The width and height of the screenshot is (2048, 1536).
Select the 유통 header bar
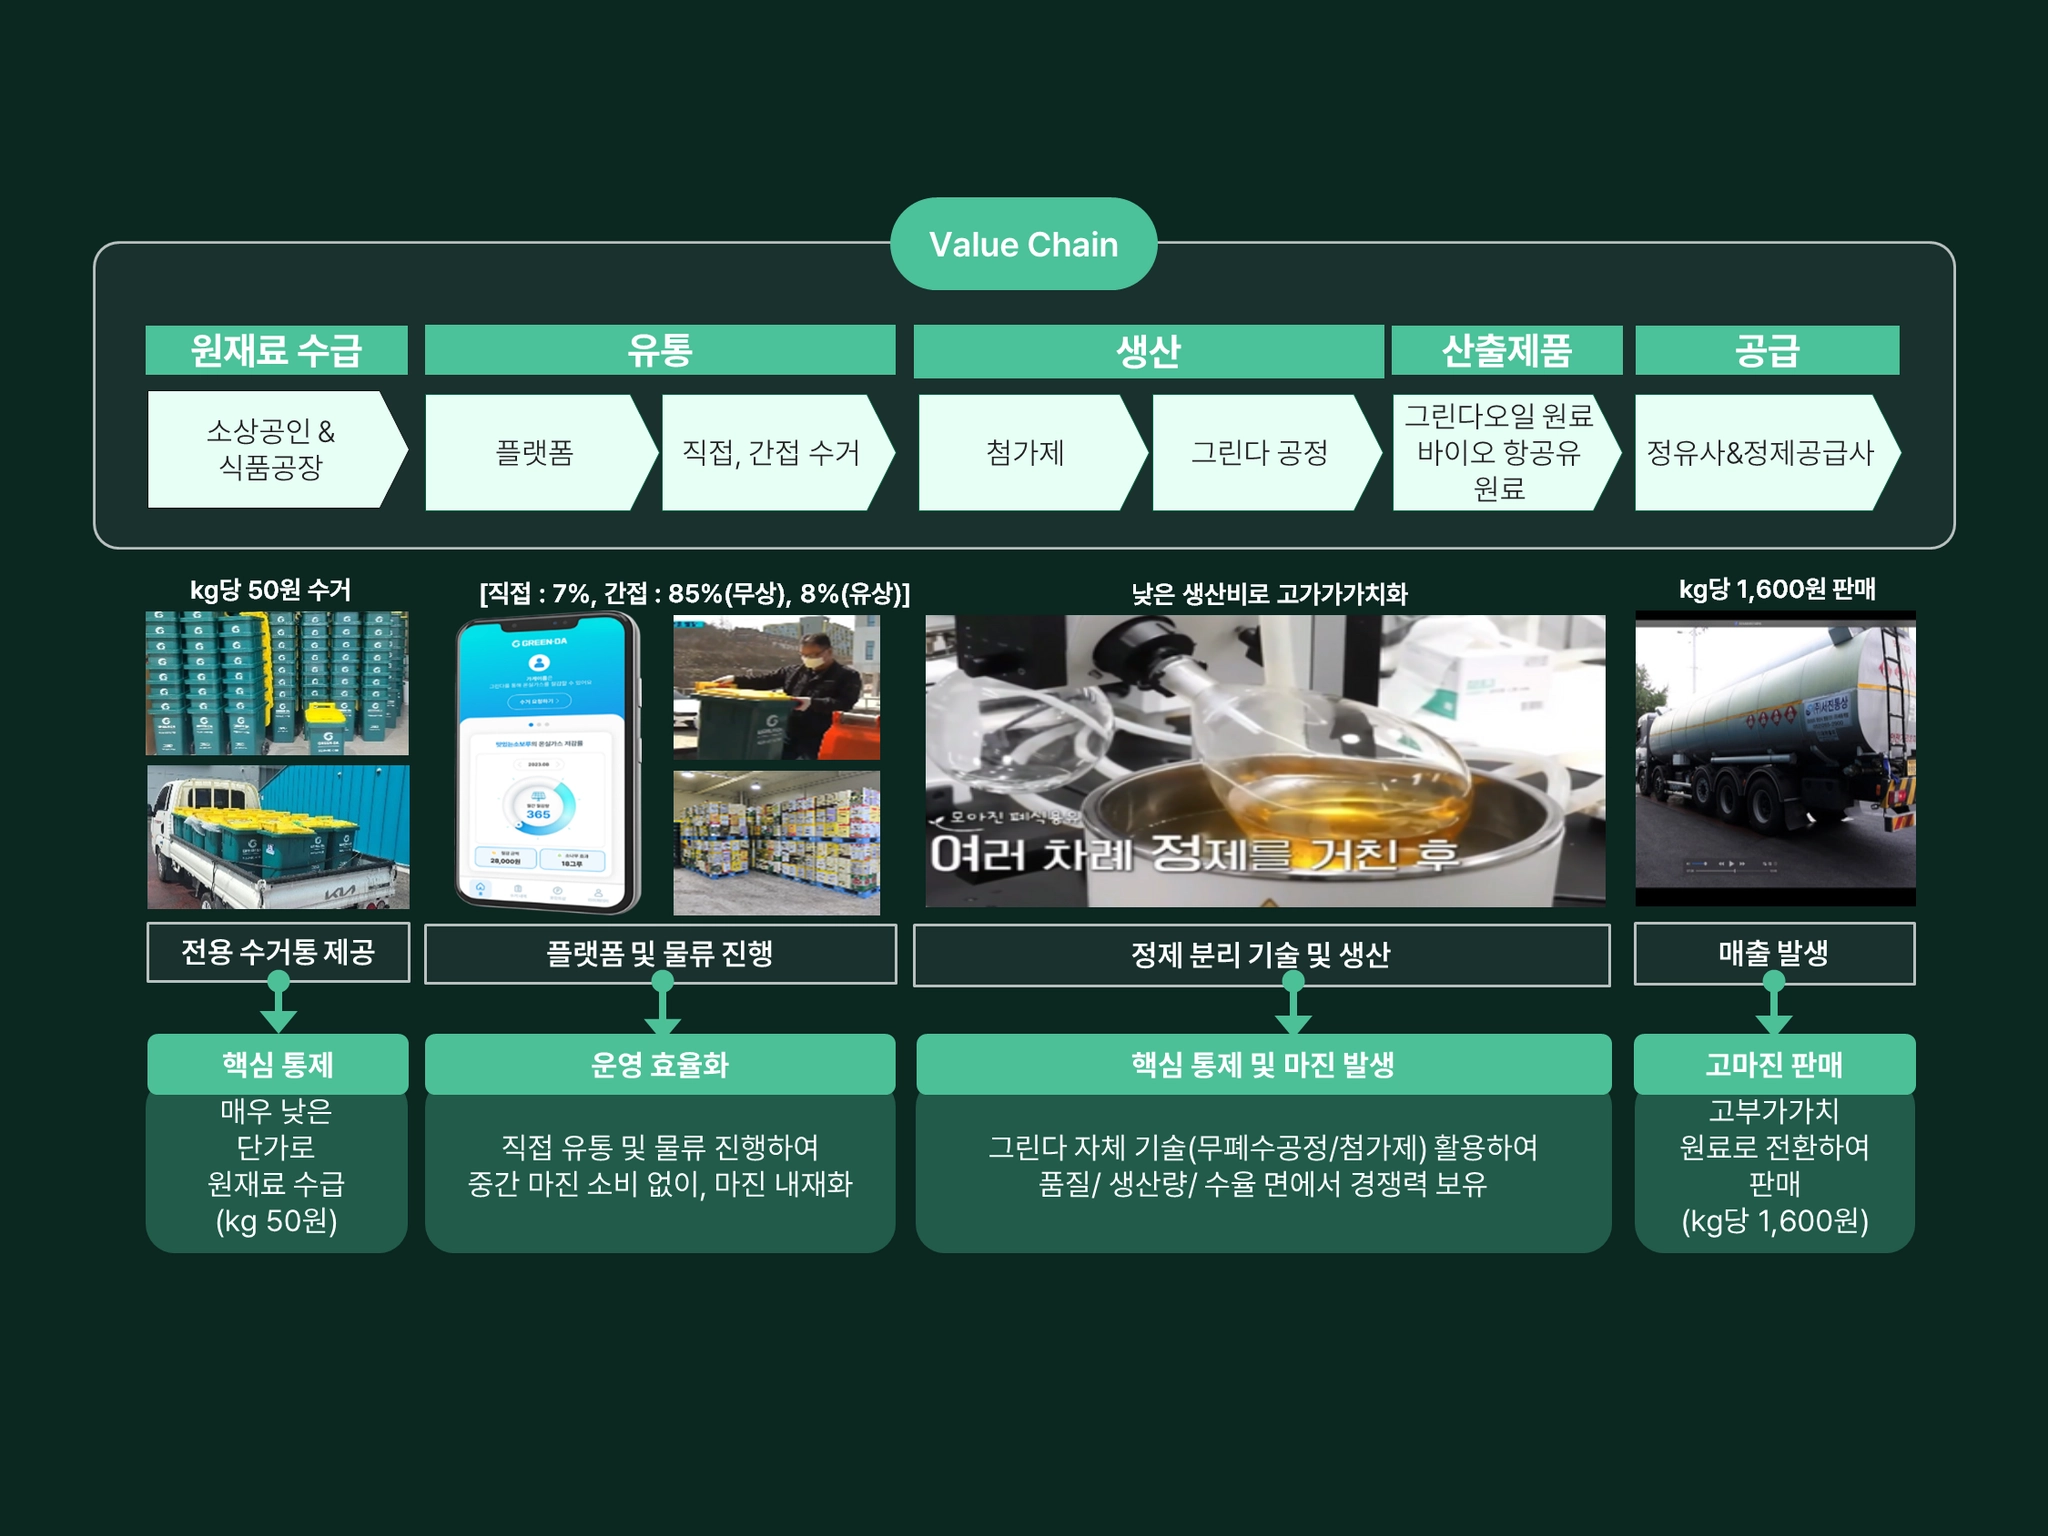659,350
